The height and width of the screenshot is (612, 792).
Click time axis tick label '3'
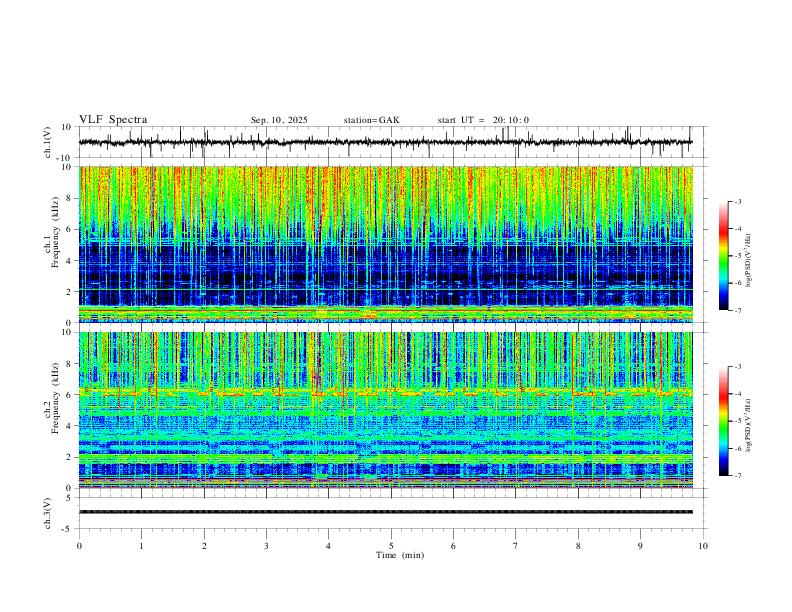[x=266, y=546]
